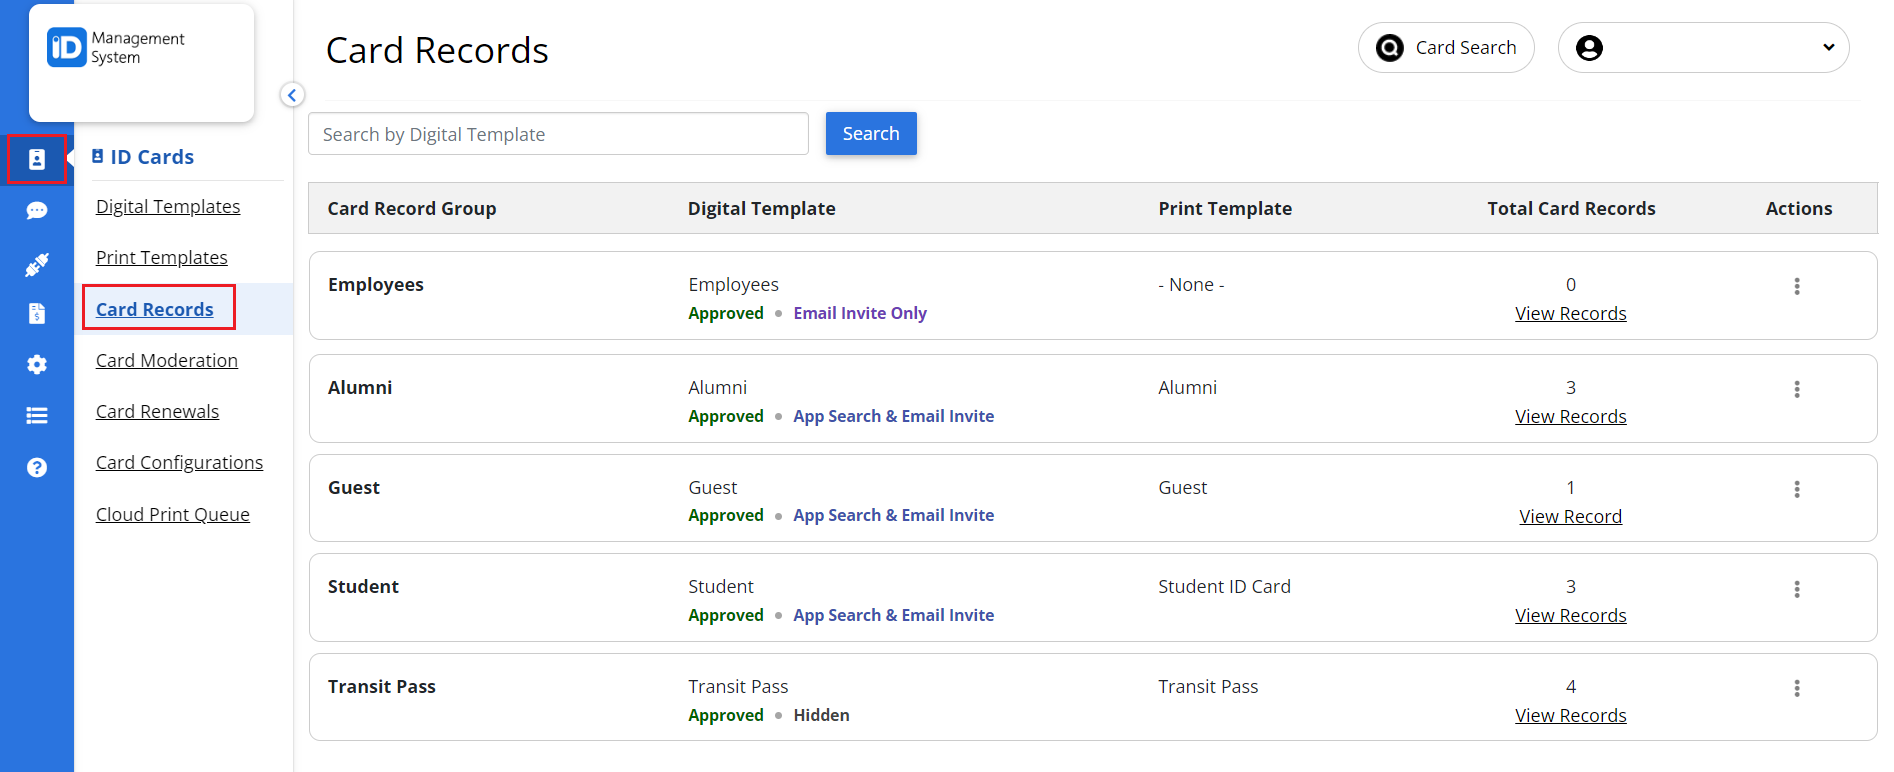Viewport: 1894px width, 772px height.
Task: Click the - None - print template value
Action: [x=1191, y=285]
